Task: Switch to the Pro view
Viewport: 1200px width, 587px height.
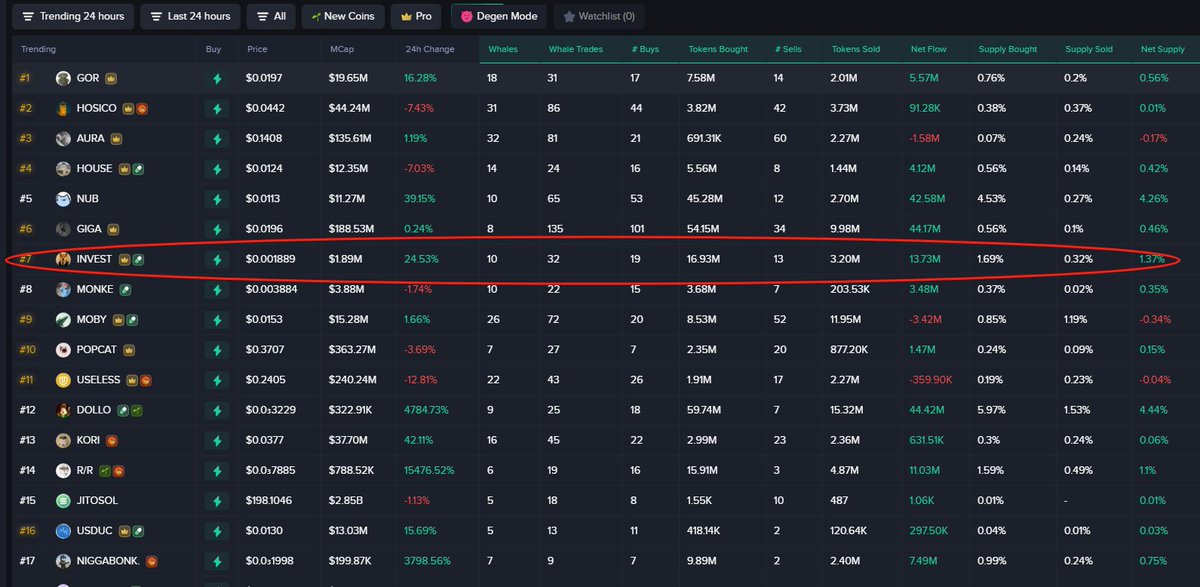Action: [x=415, y=16]
